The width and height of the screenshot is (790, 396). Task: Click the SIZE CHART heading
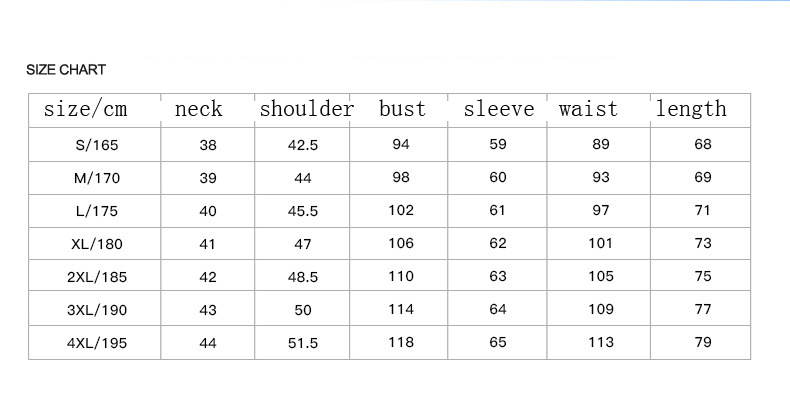66,70
